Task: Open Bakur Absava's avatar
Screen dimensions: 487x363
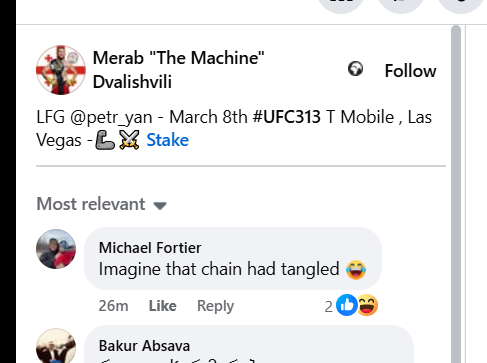Action: 56,346
